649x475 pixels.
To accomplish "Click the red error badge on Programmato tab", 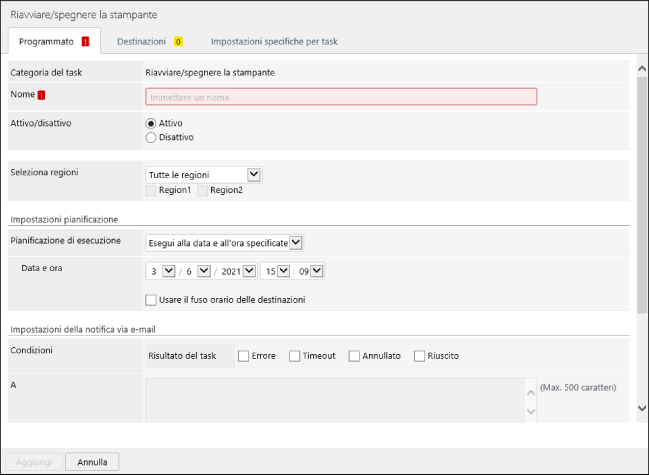I will click(x=86, y=42).
